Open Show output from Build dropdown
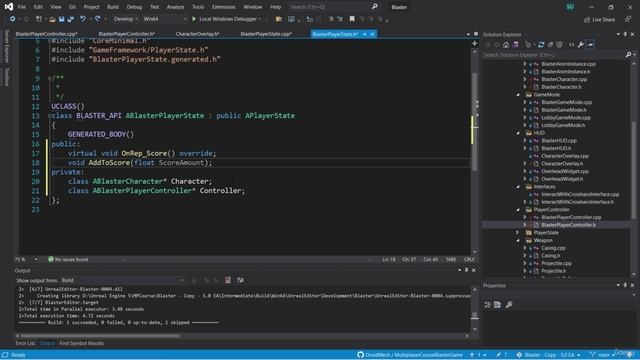 tap(122, 280)
